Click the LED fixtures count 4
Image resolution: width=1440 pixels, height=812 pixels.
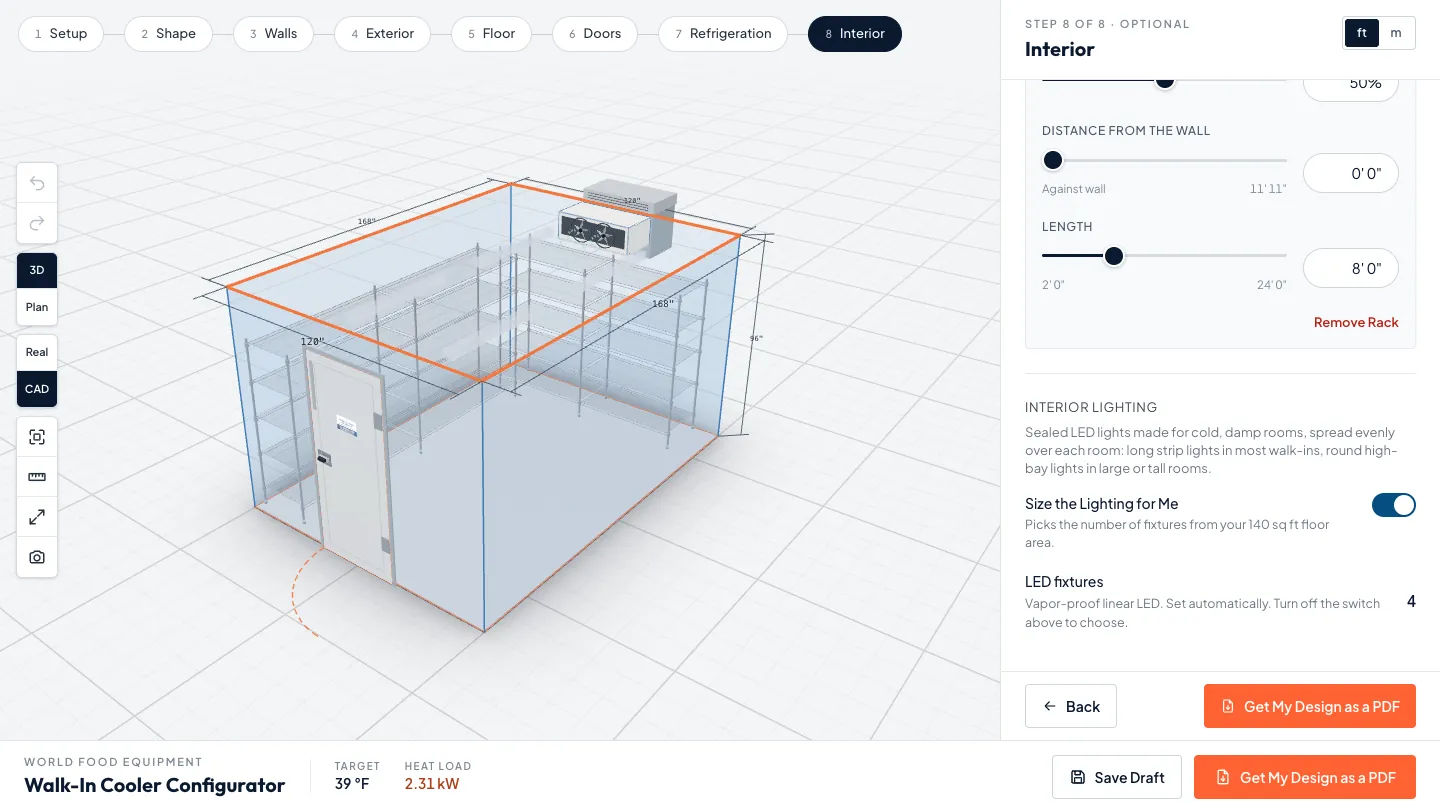point(1411,602)
